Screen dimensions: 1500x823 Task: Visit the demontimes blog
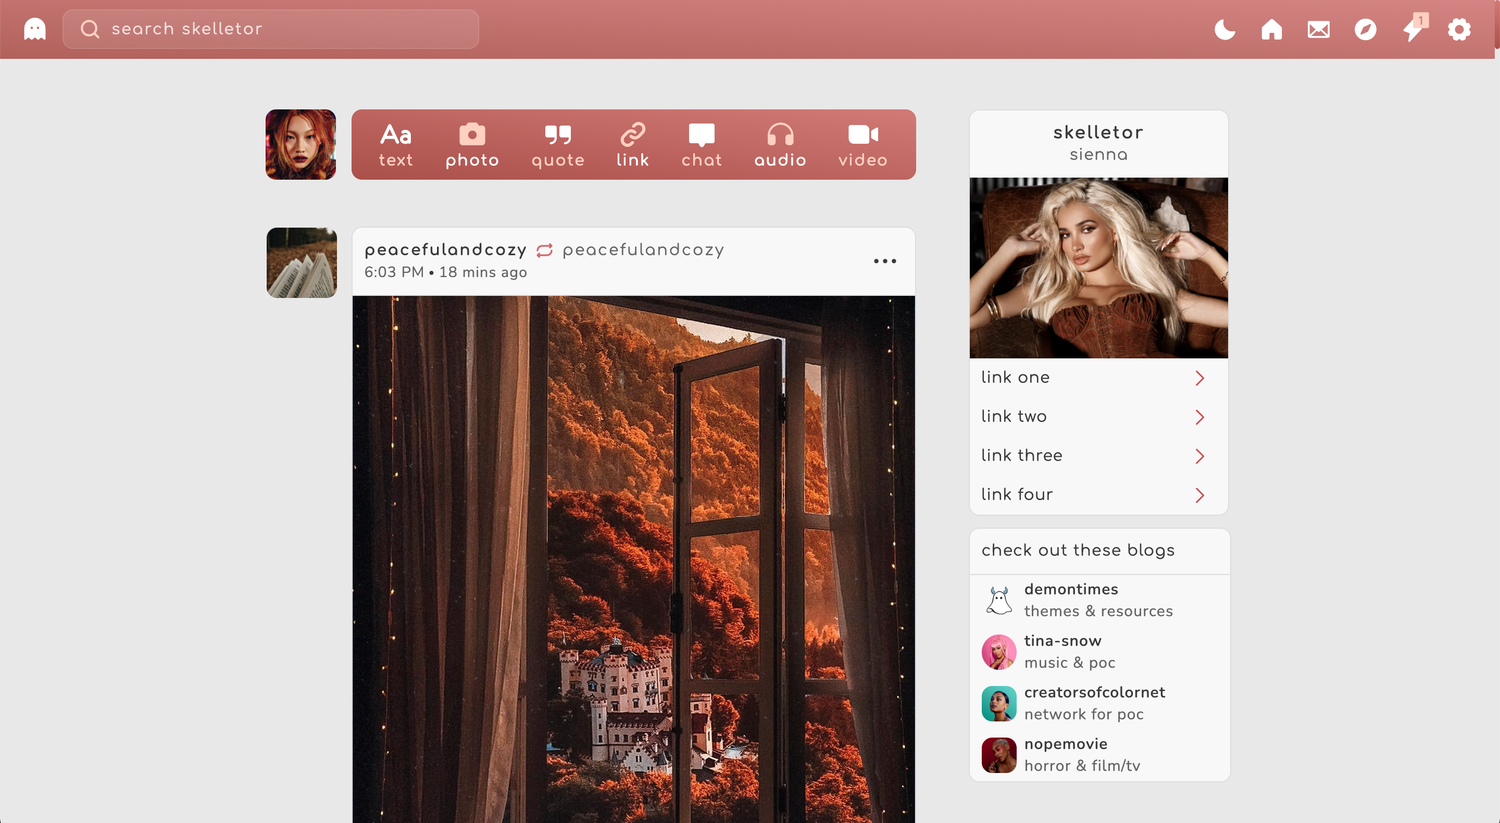point(1071,590)
